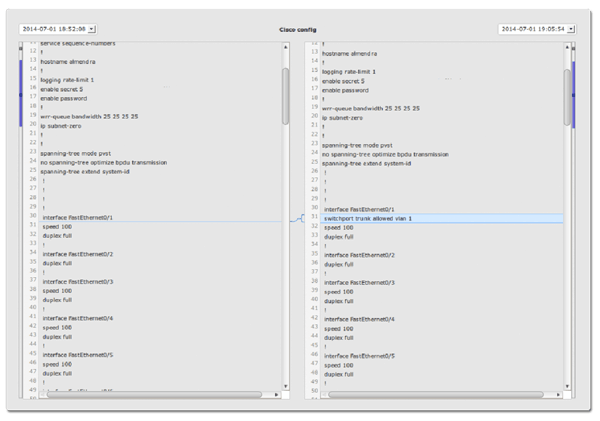Click the blue change marker in right overview gutter
This screenshot has width=600, height=421.
573,95
